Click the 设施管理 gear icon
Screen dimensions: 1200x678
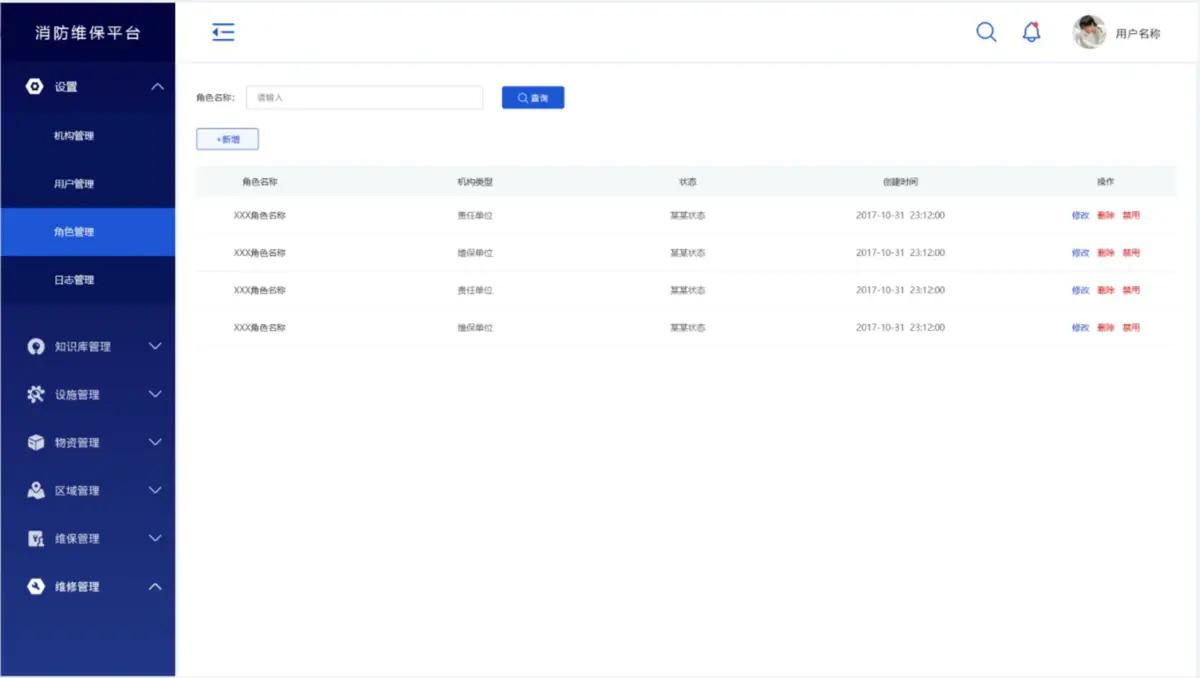click(x=35, y=394)
